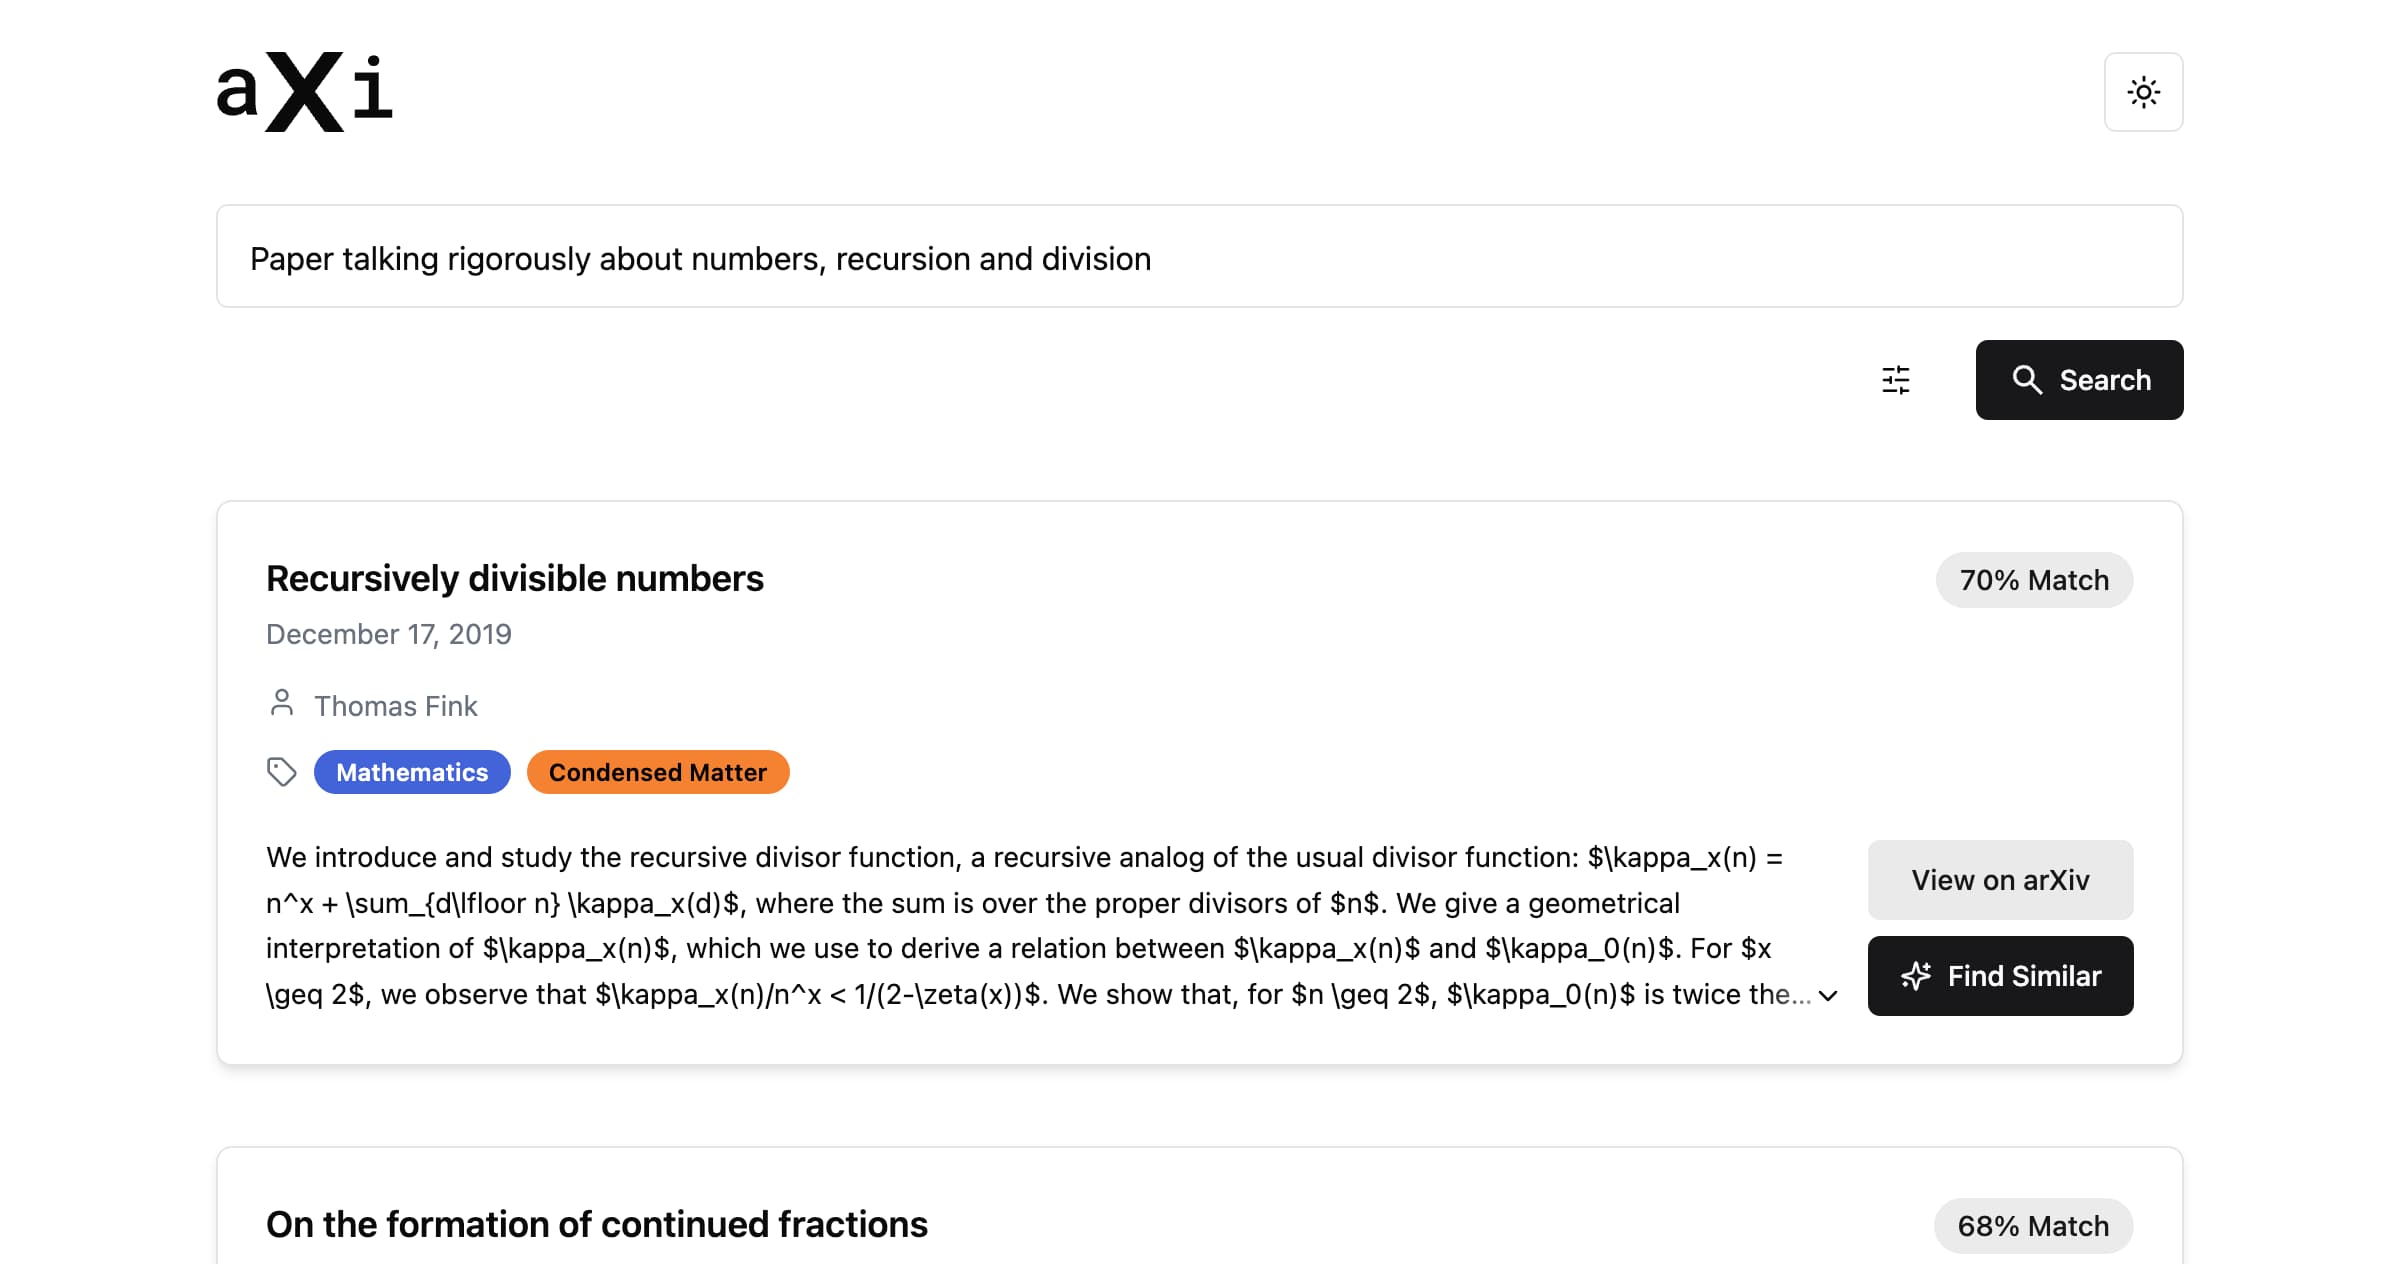Select the tag icon next to paper categories

pos(282,771)
